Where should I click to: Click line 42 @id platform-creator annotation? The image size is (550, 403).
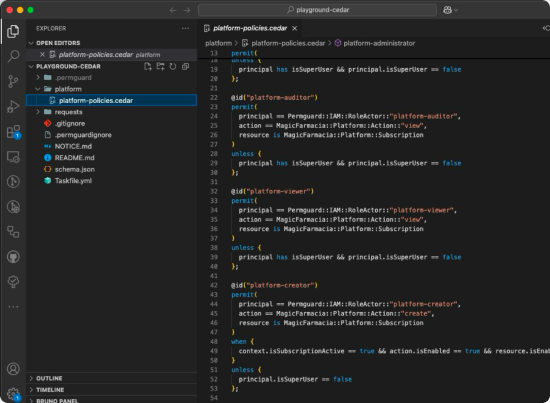pos(274,285)
